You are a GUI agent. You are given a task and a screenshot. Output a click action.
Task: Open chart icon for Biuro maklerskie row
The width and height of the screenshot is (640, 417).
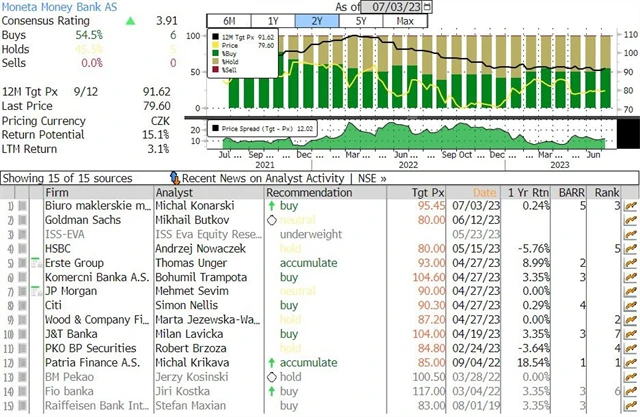[630, 205]
